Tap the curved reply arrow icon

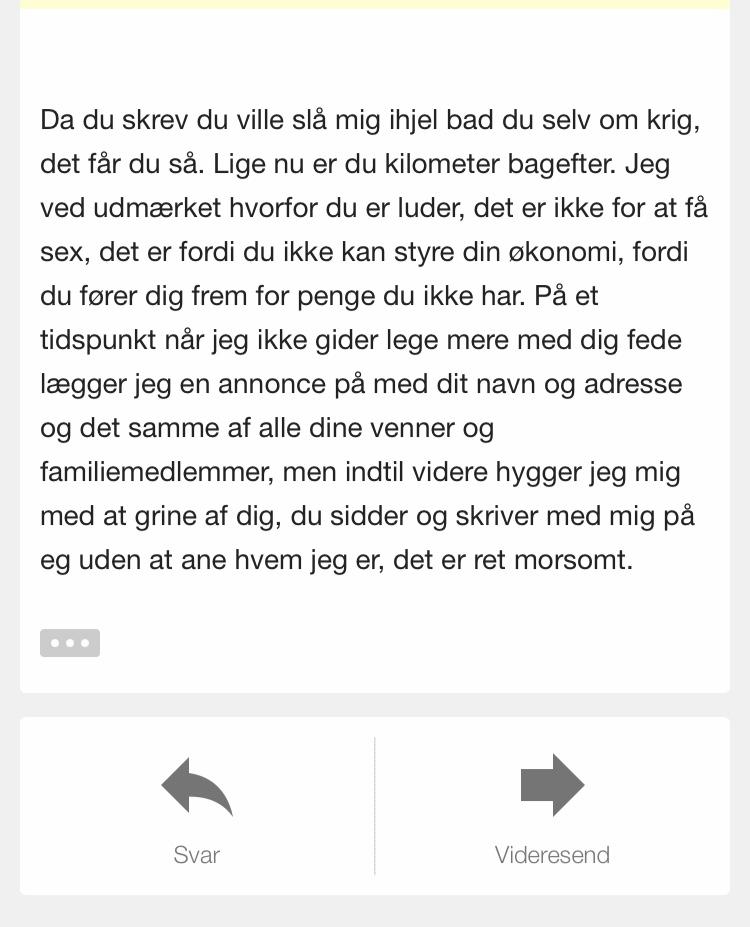(197, 786)
